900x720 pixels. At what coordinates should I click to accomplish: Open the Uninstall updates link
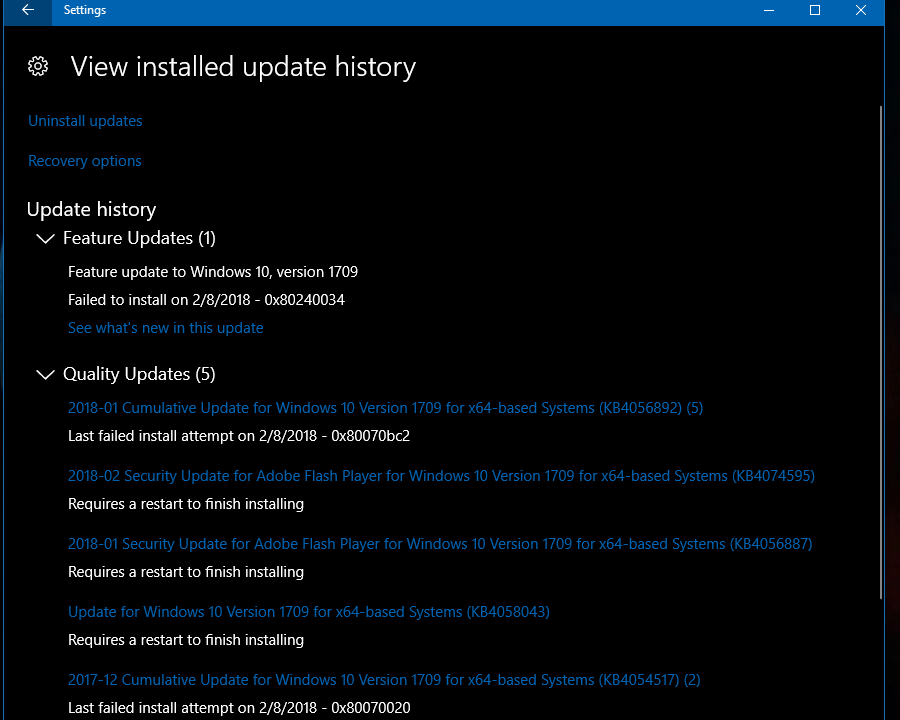point(85,121)
